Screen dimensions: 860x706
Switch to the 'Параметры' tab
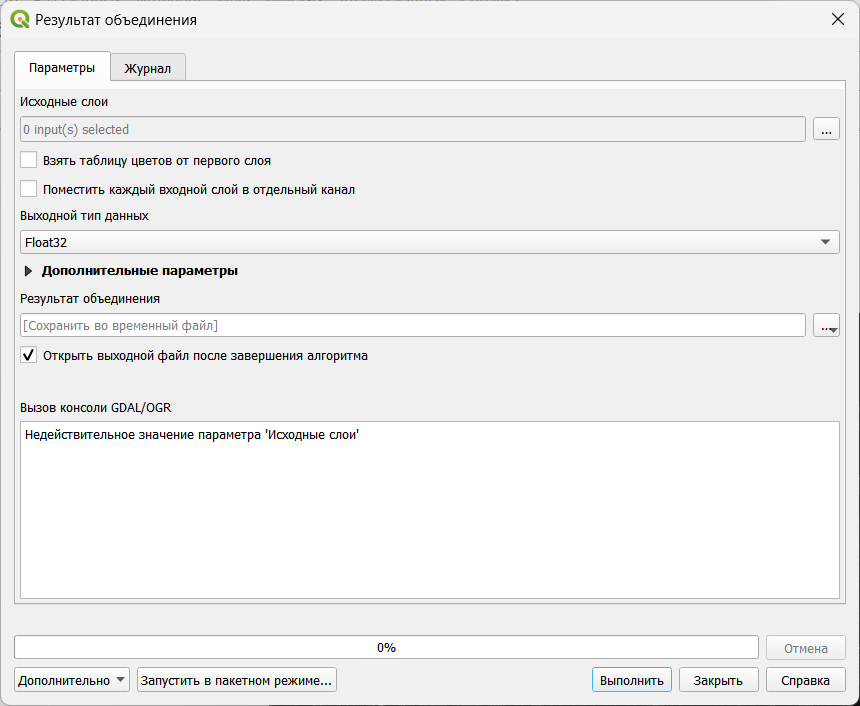(62, 68)
